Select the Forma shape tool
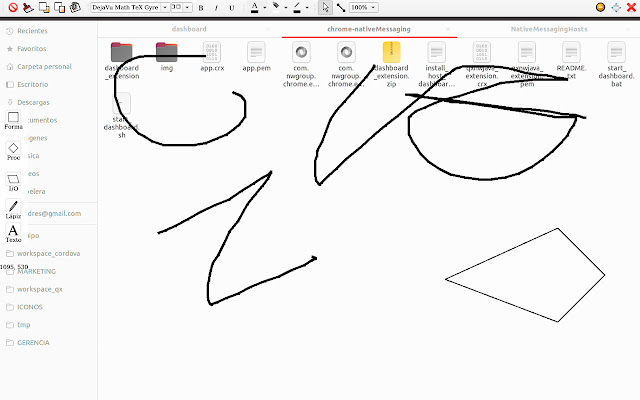640x400 pixels. click(13, 119)
